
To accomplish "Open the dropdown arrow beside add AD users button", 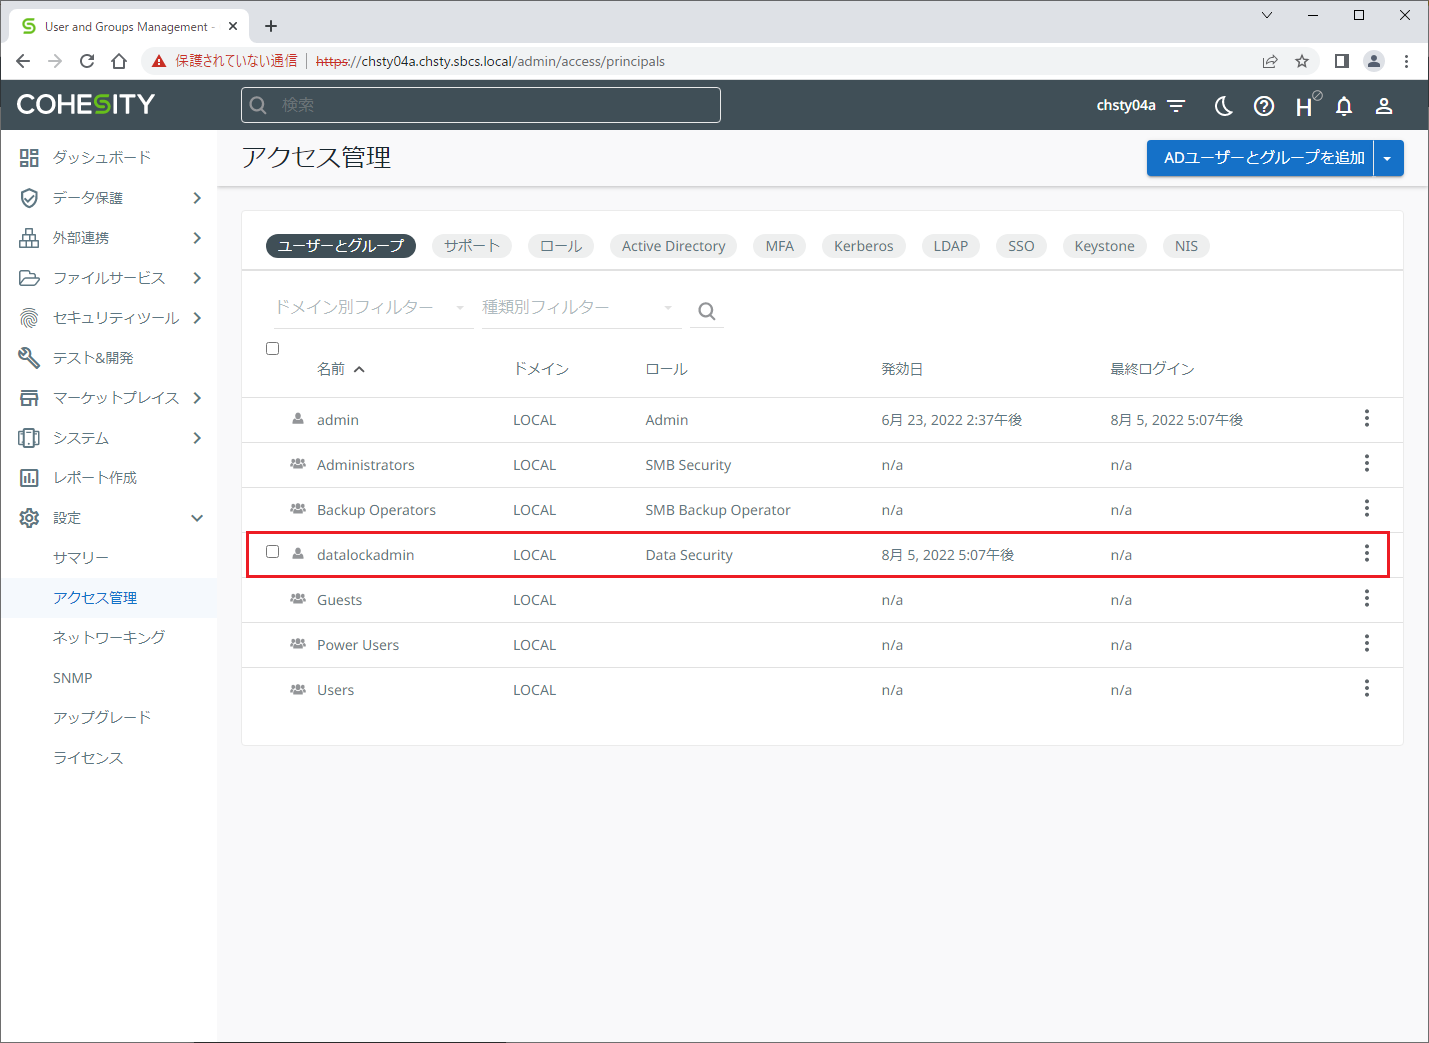I will pos(1388,158).
